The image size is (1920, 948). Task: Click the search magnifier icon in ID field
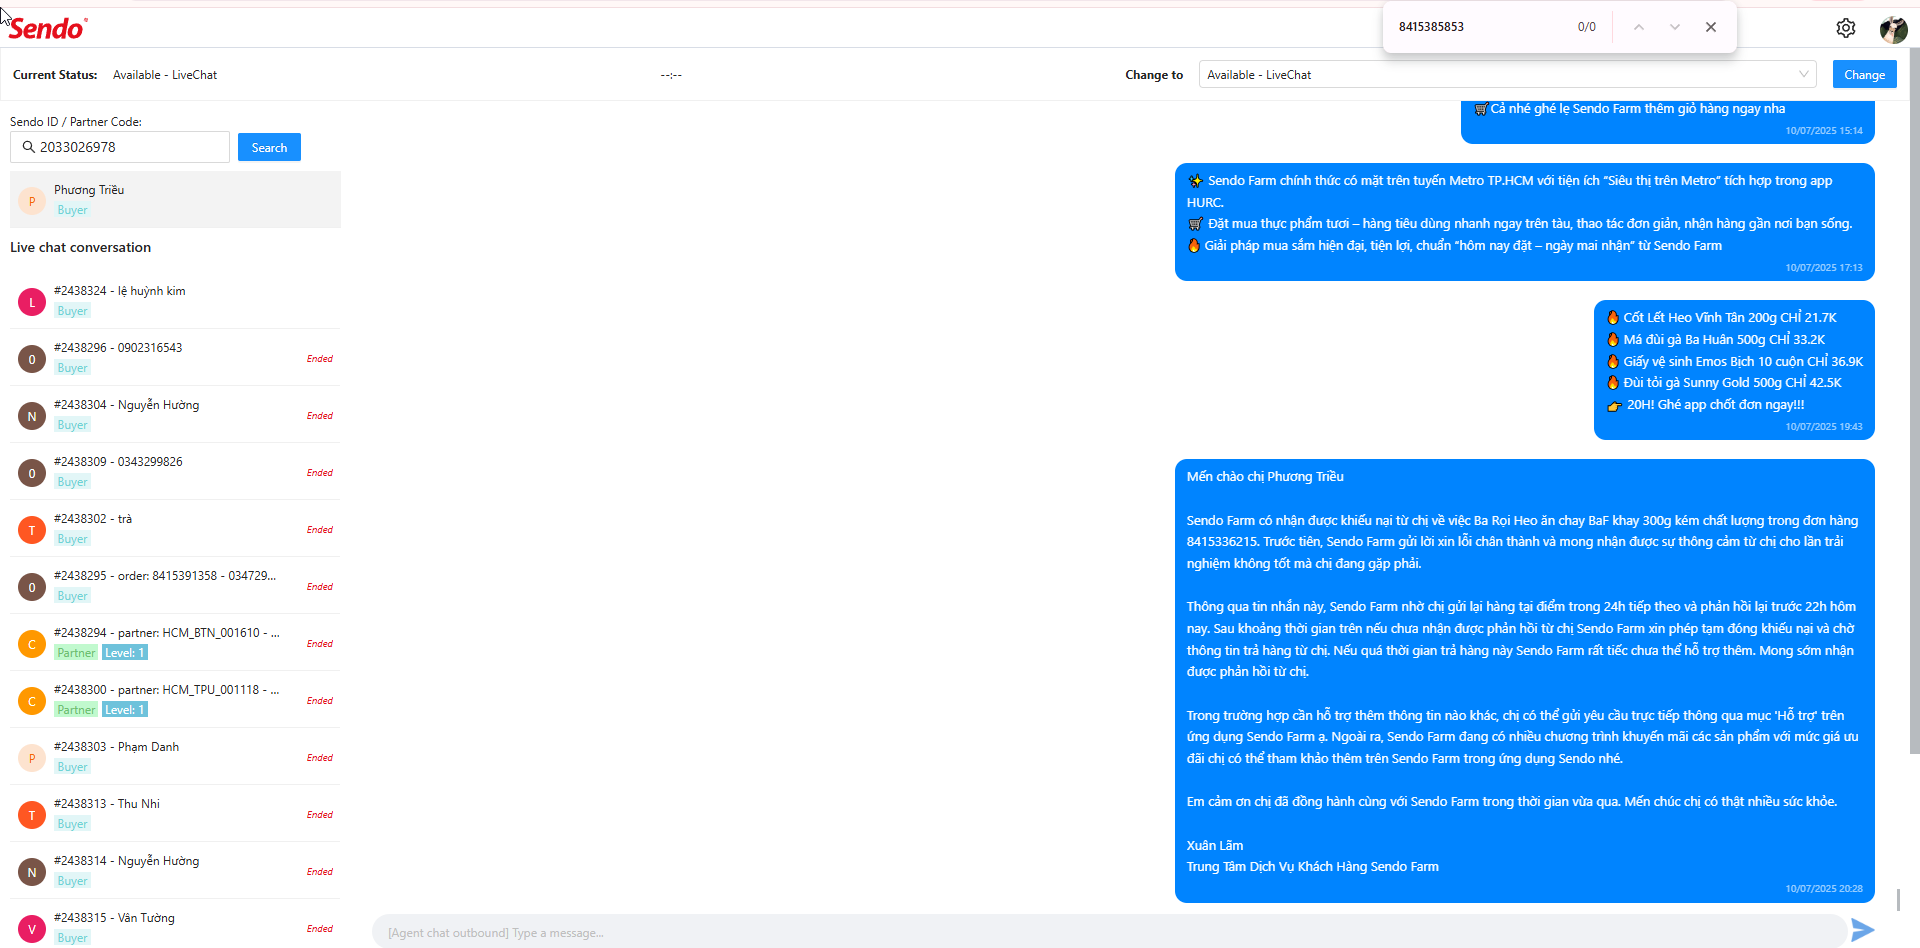click(29, 147)
